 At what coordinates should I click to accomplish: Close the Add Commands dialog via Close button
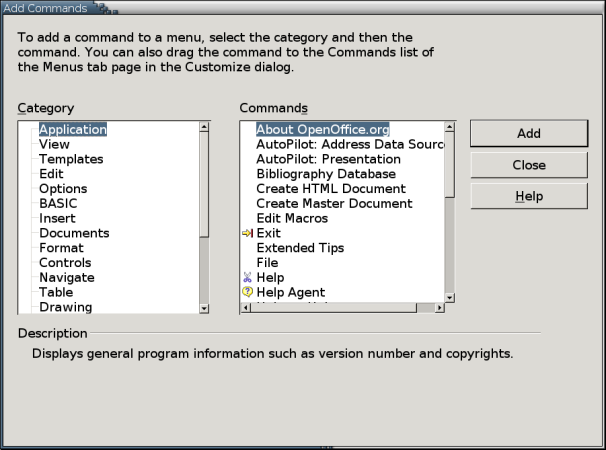pyautogui.click(x=529, y=165)
